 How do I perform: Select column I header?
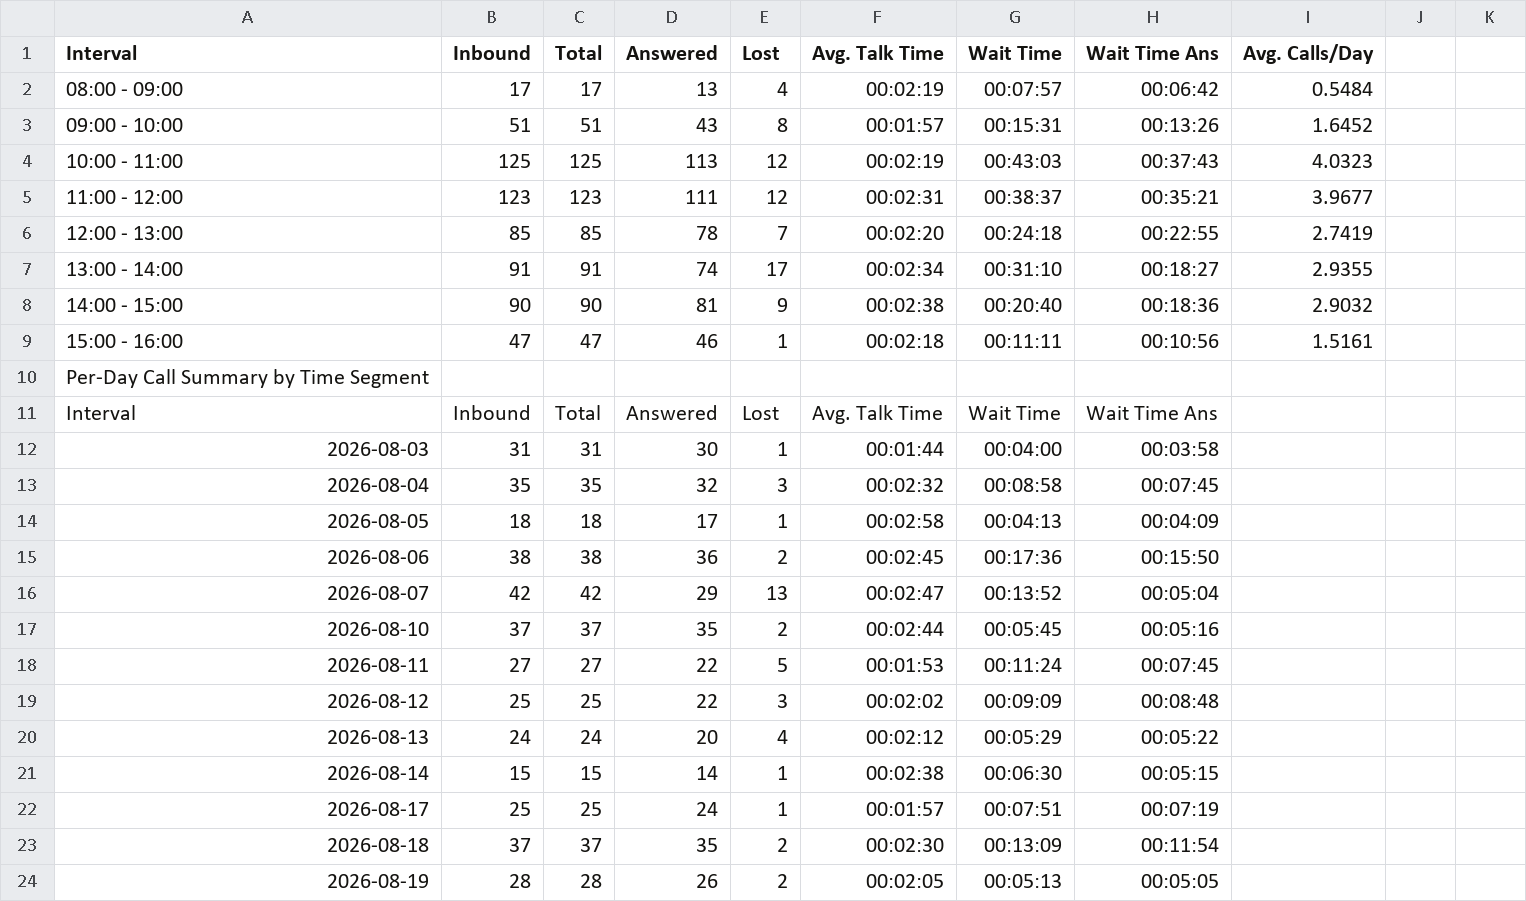1308,18
